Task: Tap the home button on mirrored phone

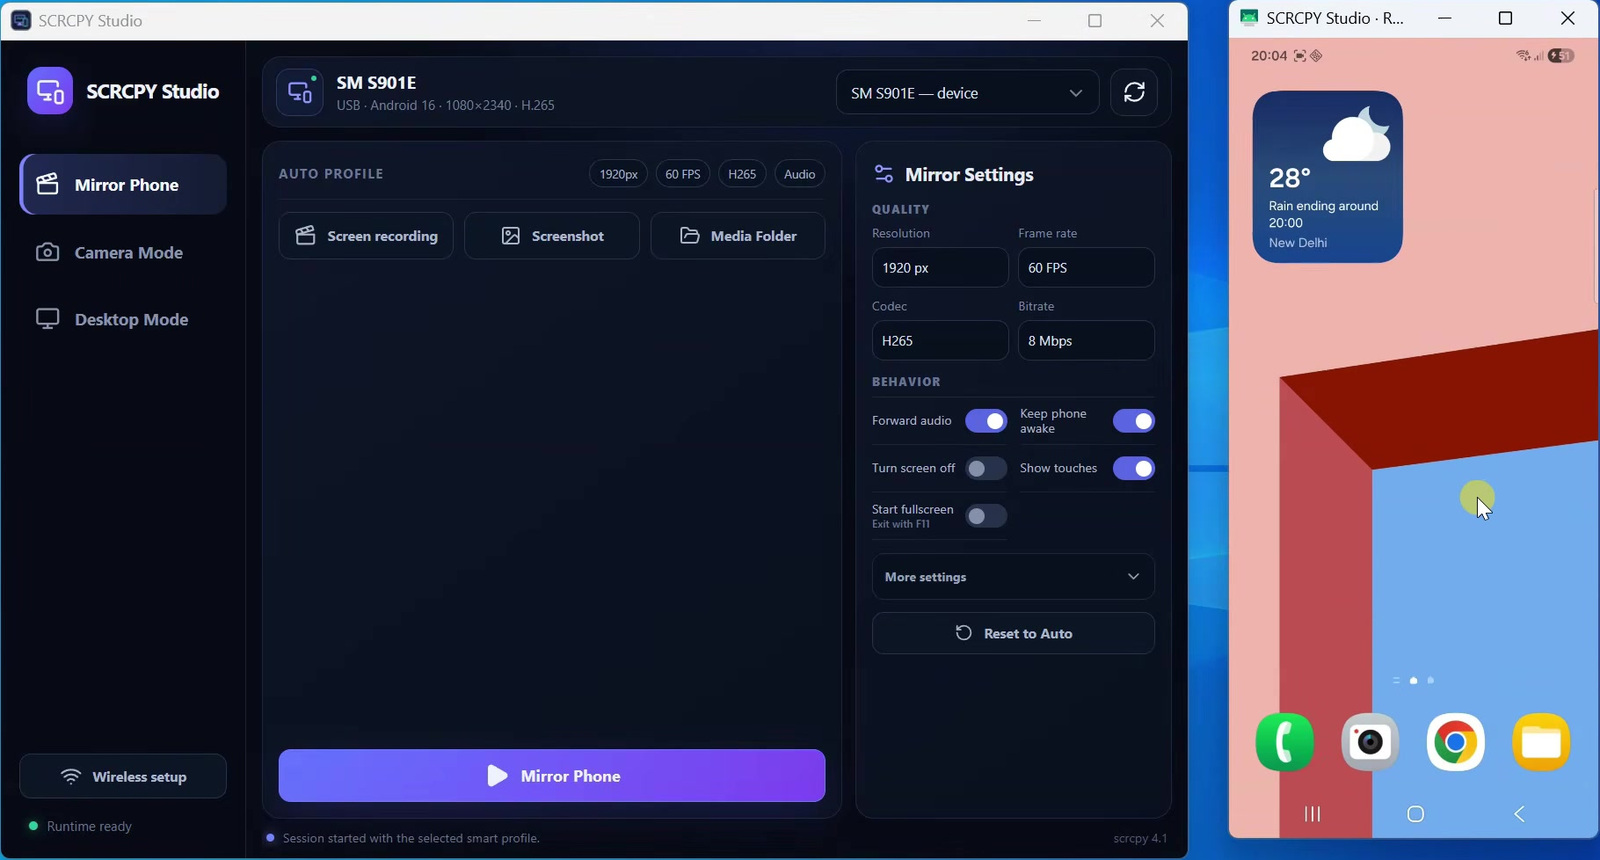Action: point(1415,814)
